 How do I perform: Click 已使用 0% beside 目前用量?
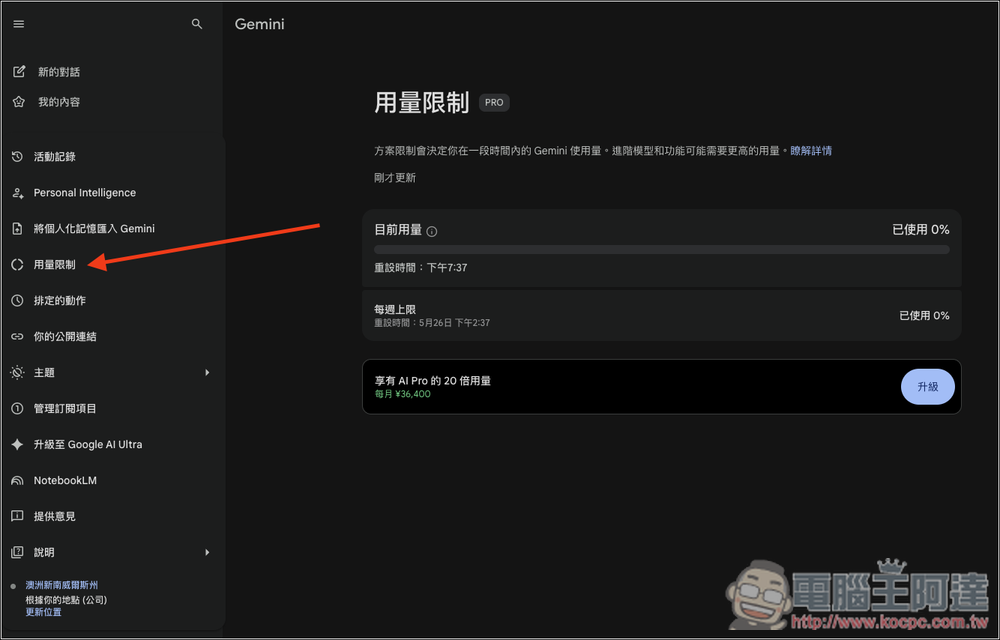920,229
